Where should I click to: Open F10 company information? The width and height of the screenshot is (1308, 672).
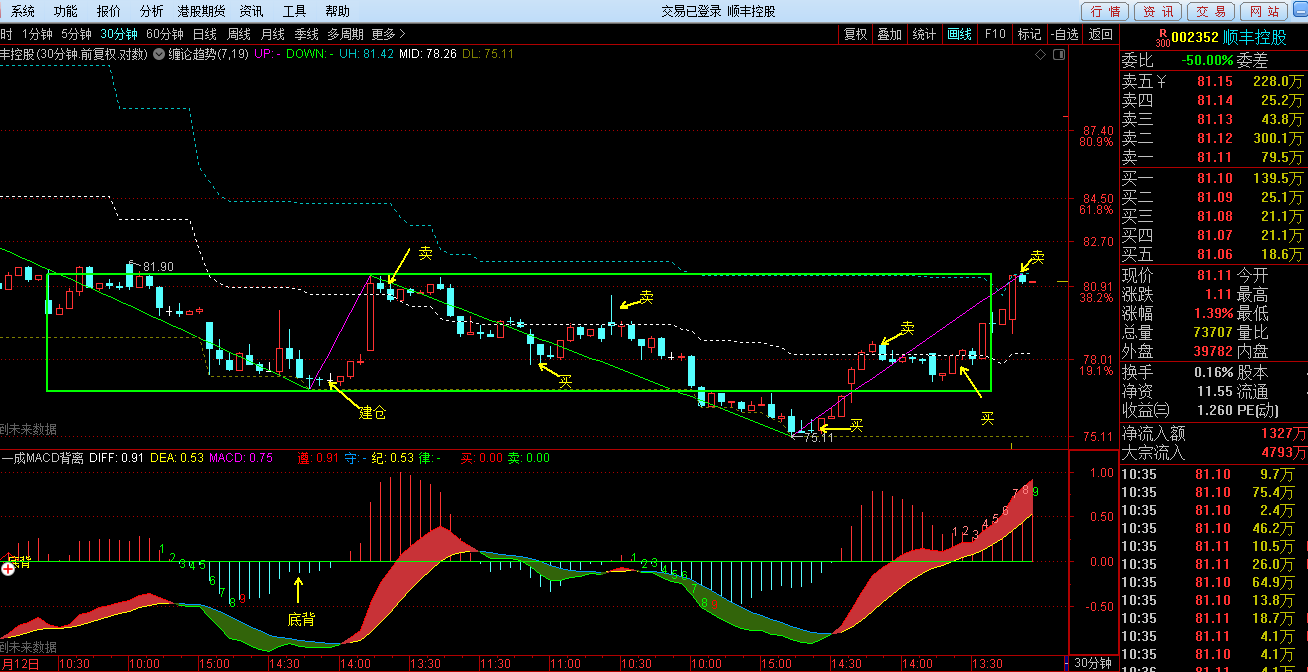click(995, 33)
